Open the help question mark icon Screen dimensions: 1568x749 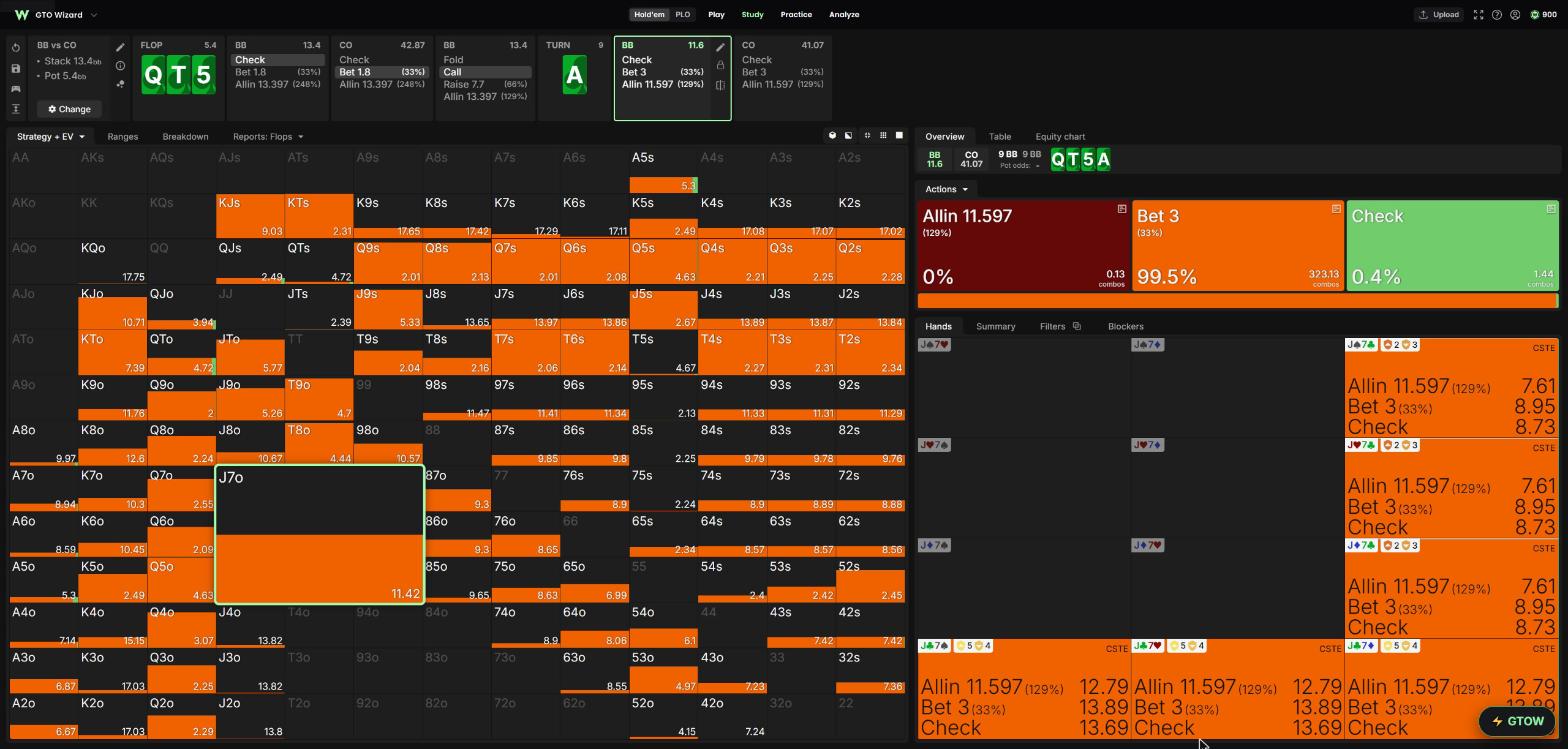1497,15
